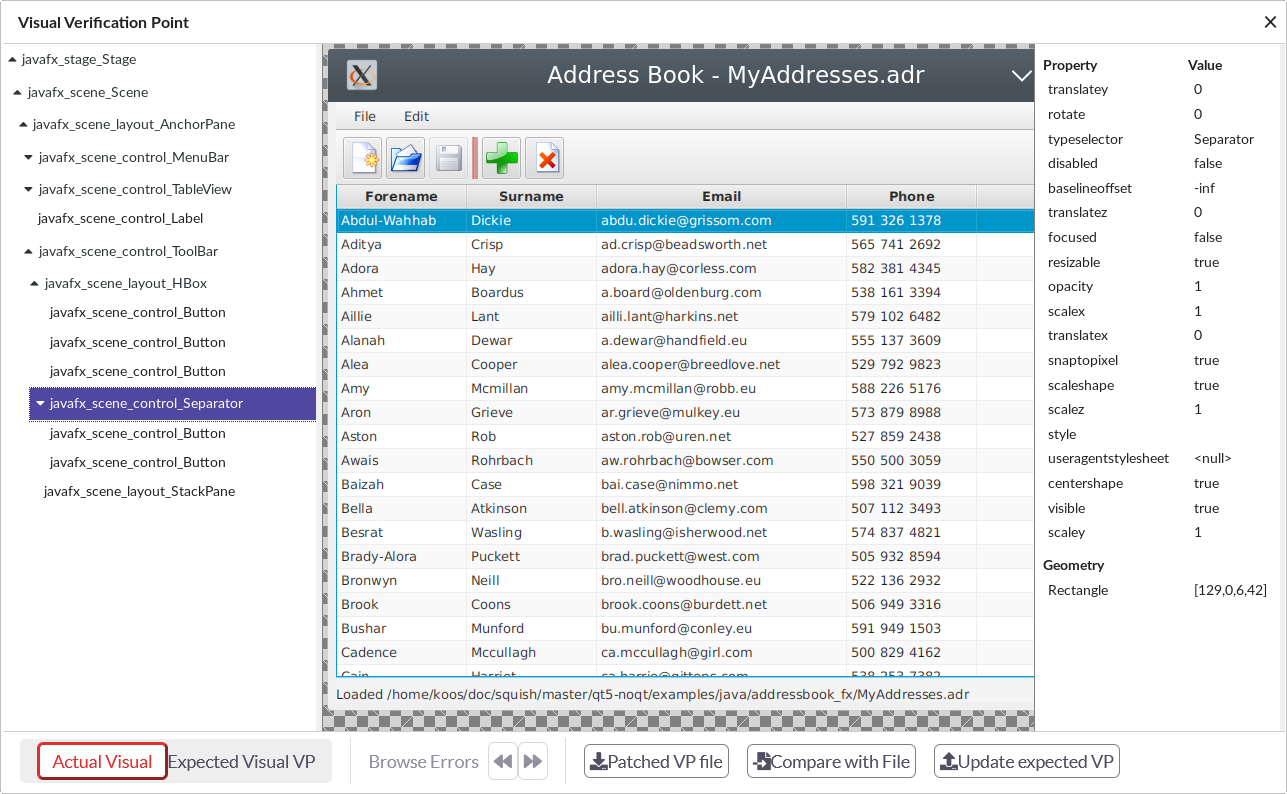Click the Address Book app logo icon
Viewport: 1287px width, 794px height.
coord(361,75)
